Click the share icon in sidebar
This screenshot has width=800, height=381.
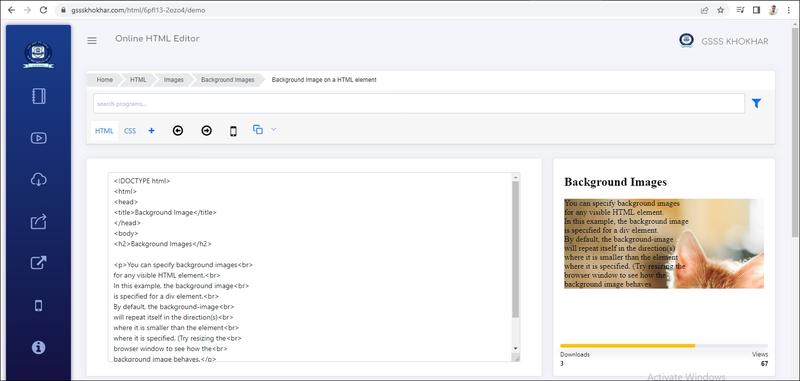pos(39,221)
